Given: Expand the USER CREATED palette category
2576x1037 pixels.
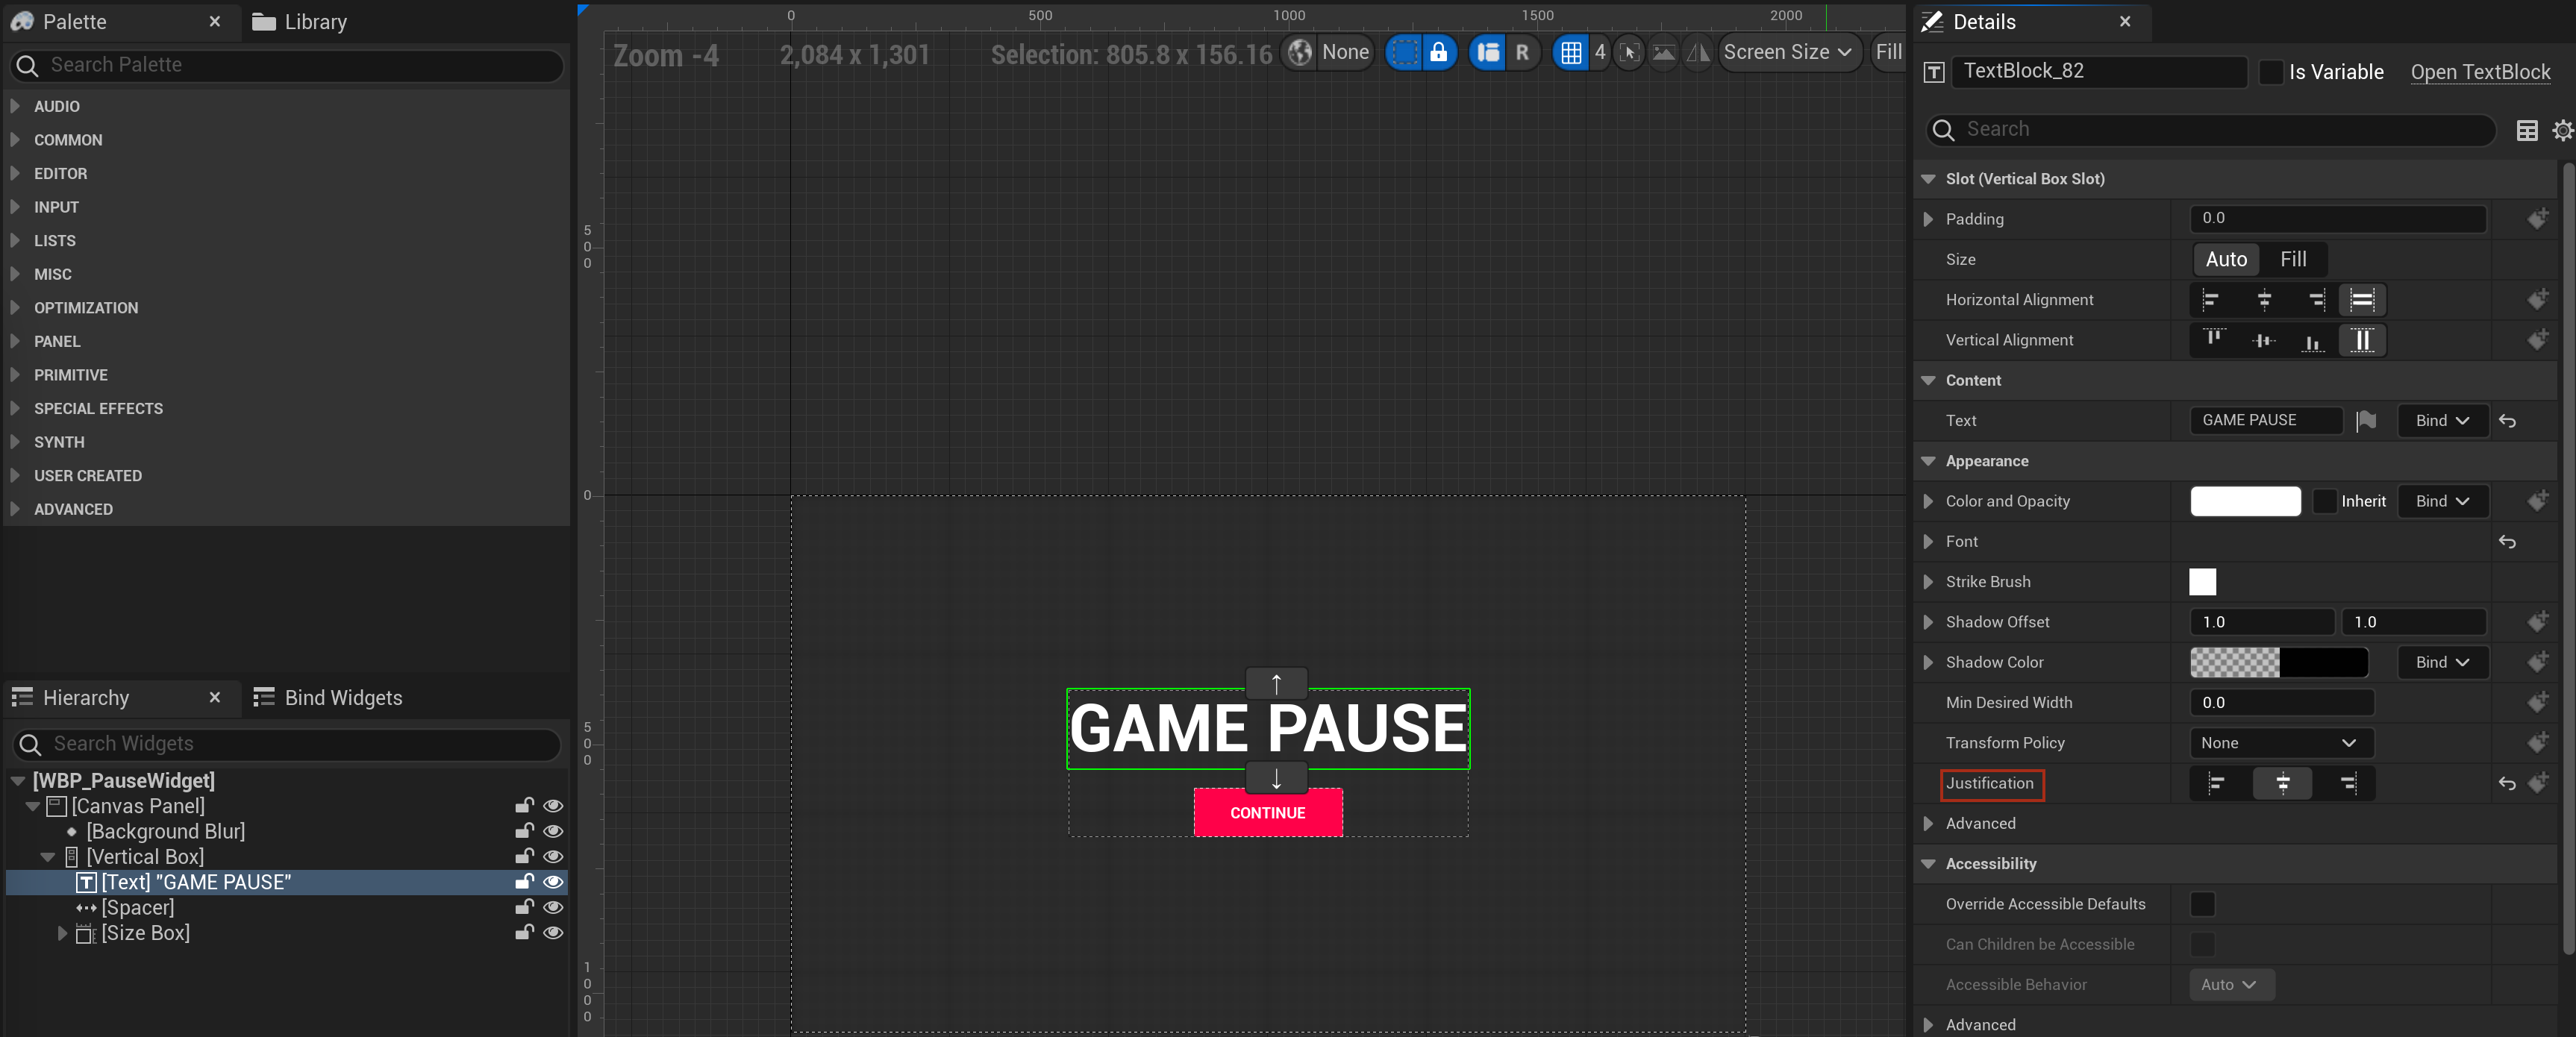Looking at the screenshot, I should (x=15, y=476).
